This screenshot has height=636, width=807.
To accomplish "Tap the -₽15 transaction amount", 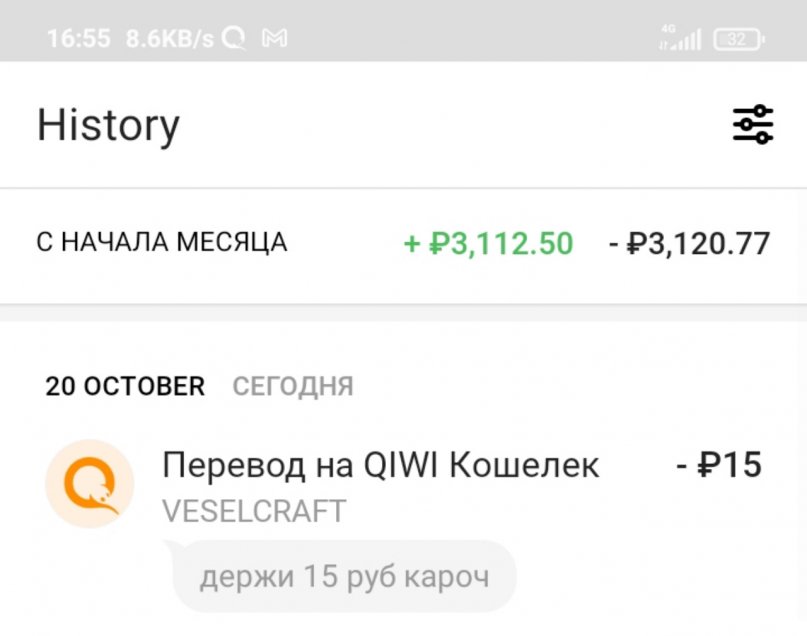I will click(717, 465).
